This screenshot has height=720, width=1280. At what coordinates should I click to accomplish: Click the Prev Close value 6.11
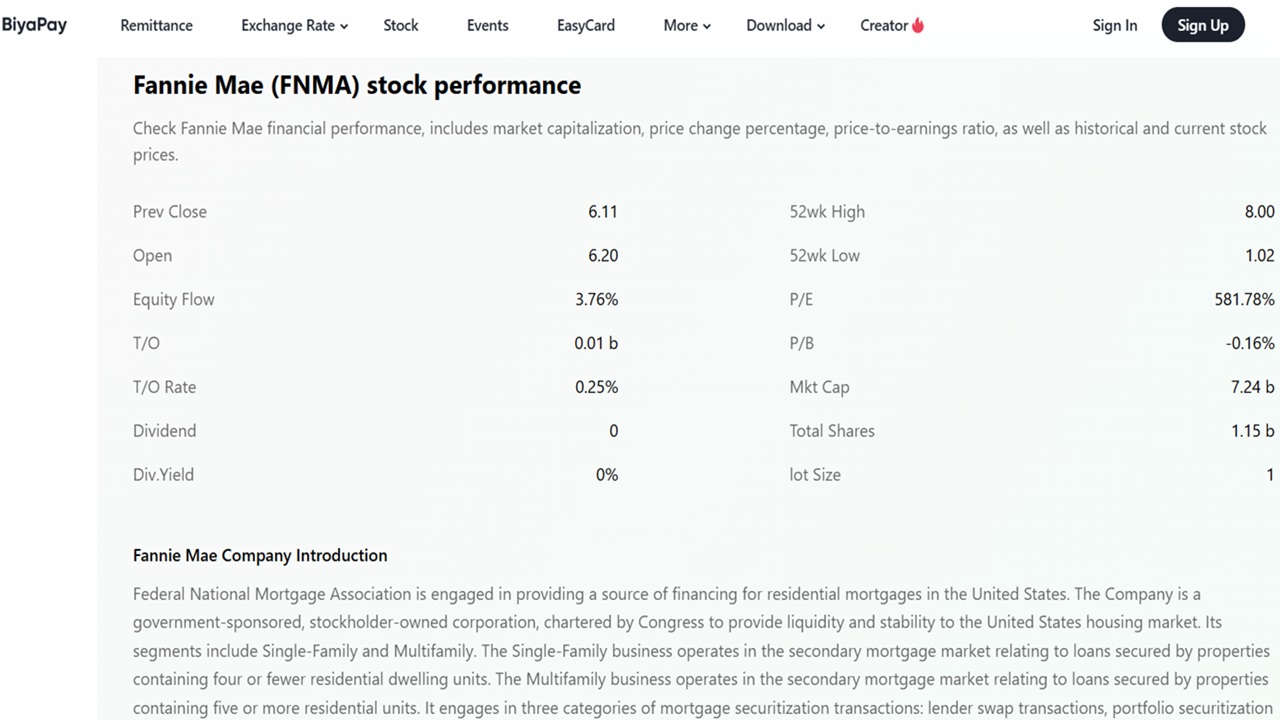pos(603,211)
